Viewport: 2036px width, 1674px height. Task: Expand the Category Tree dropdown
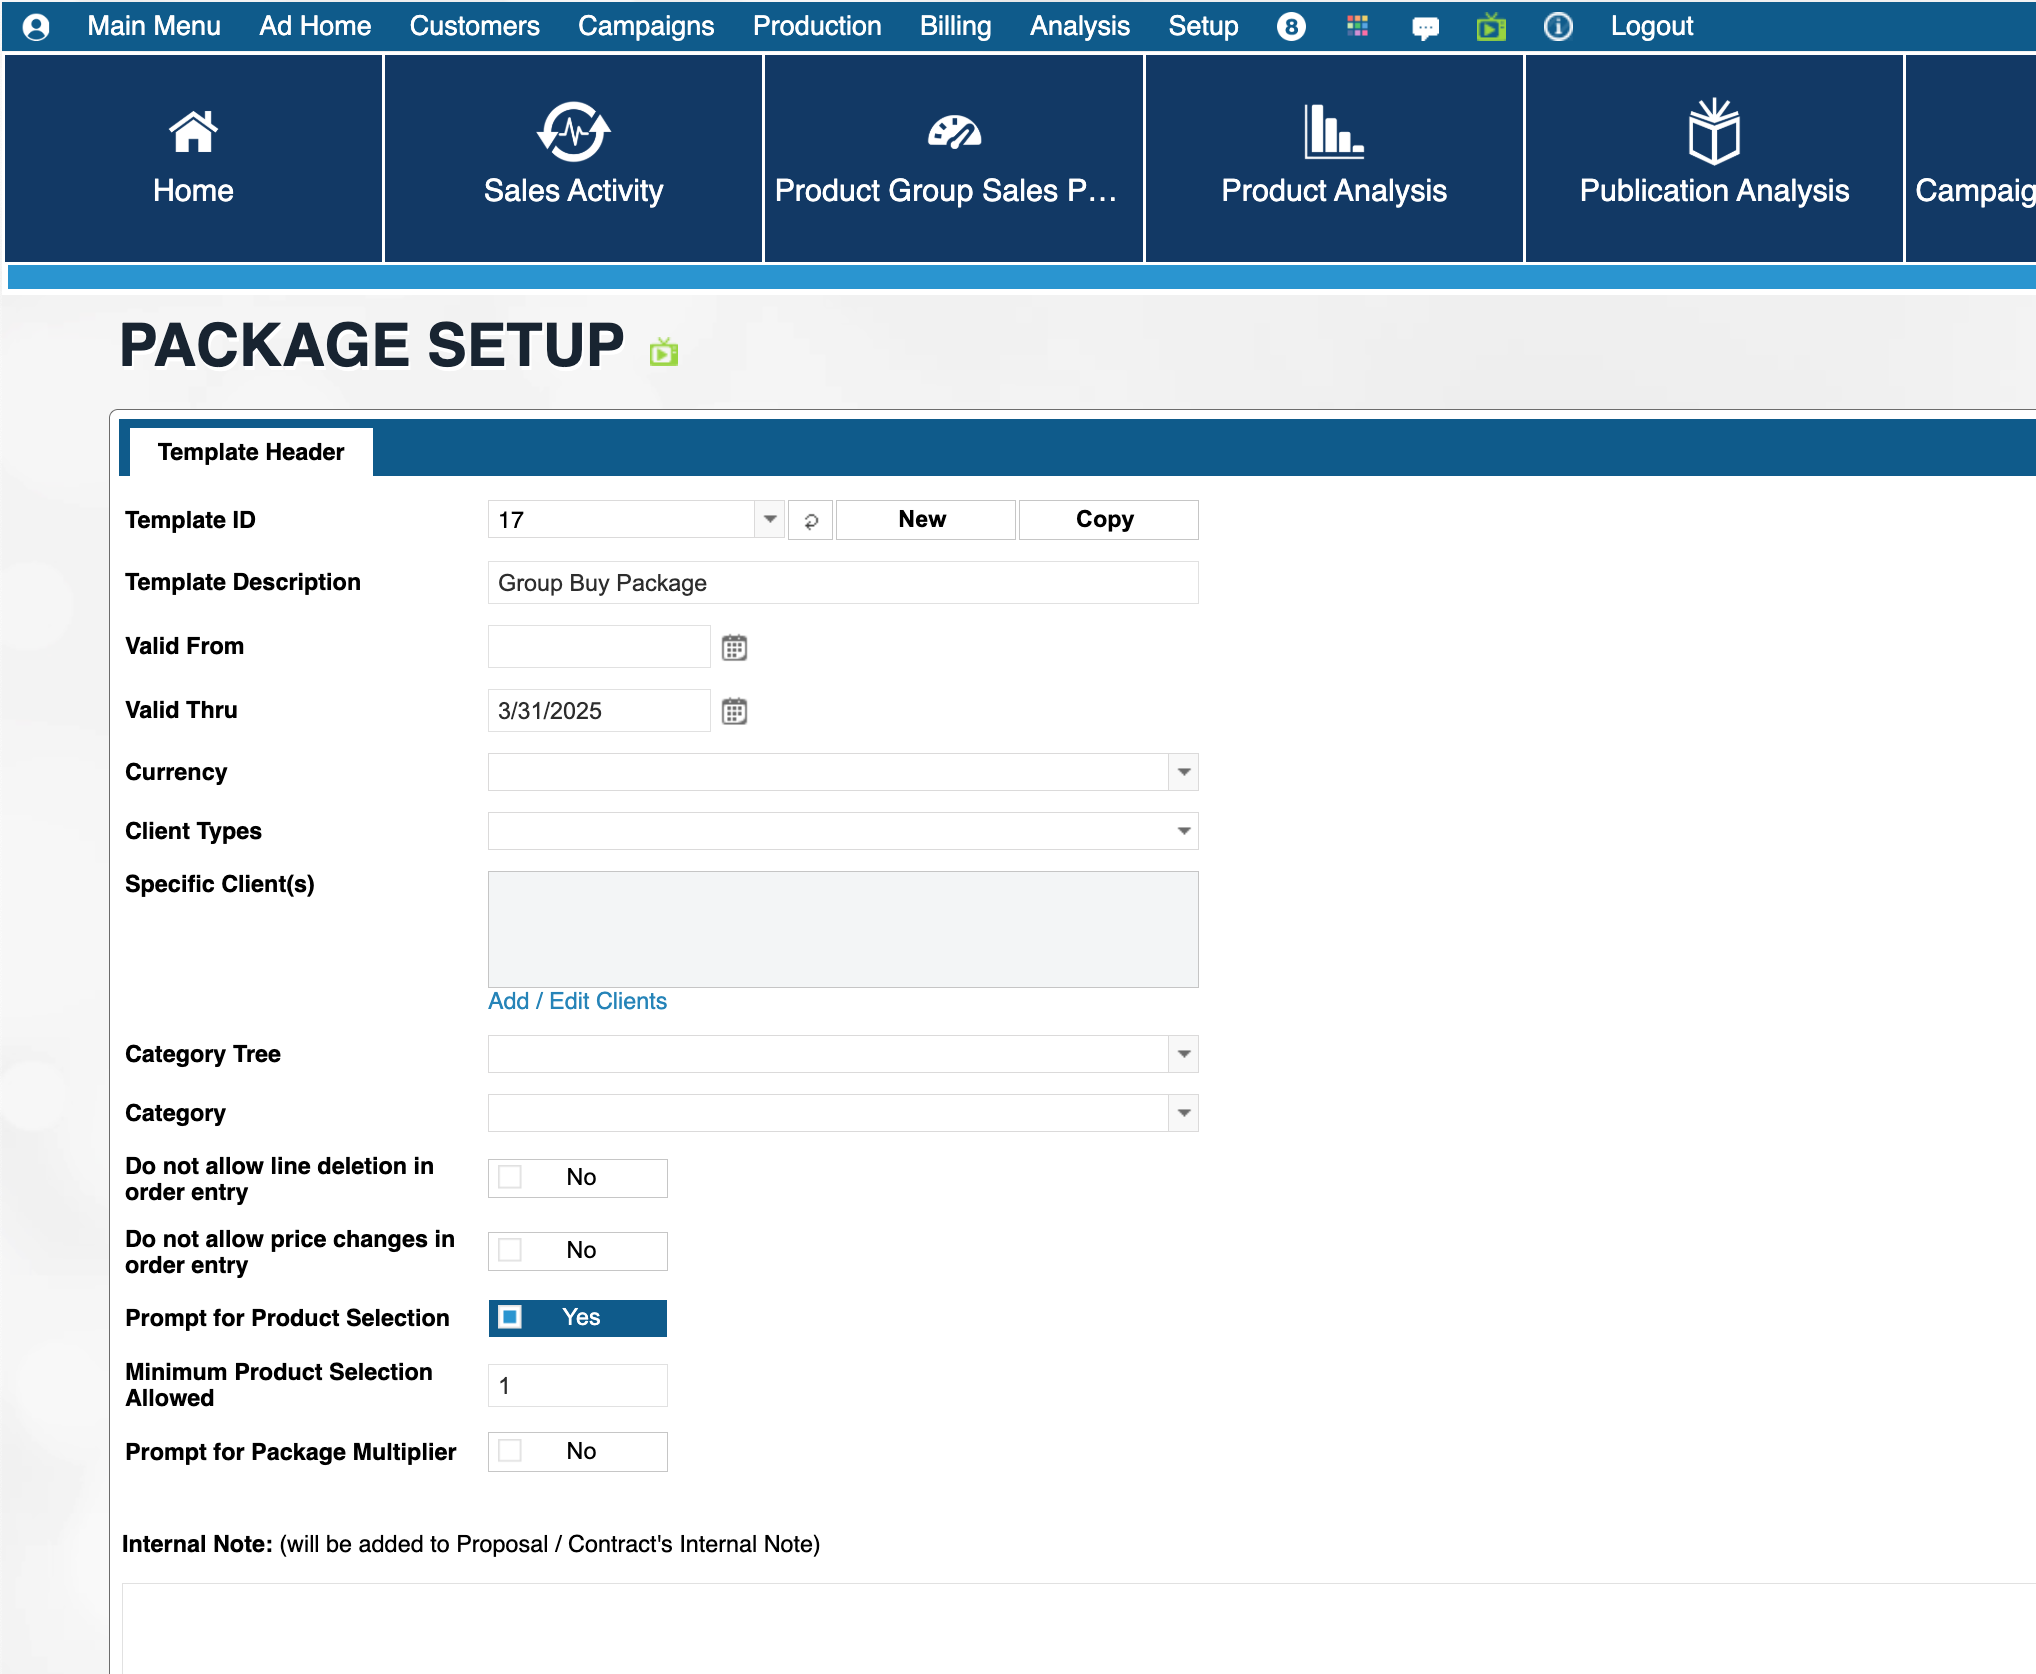[x=1183, y=1055]
